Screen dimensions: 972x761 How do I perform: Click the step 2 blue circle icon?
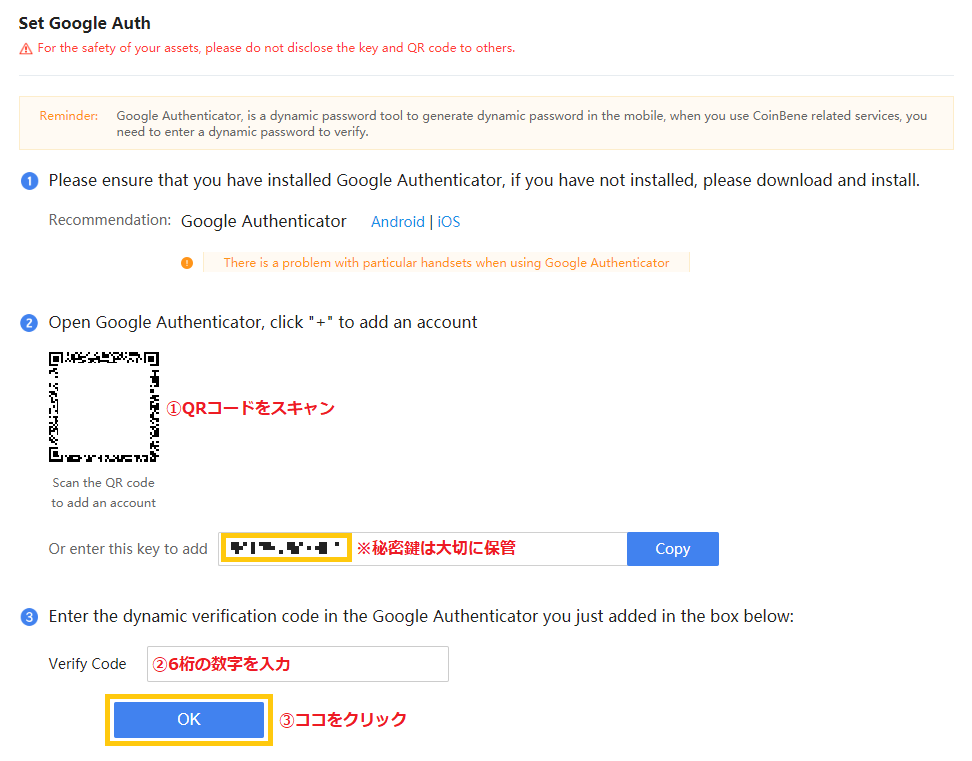(x=29, y=323)
